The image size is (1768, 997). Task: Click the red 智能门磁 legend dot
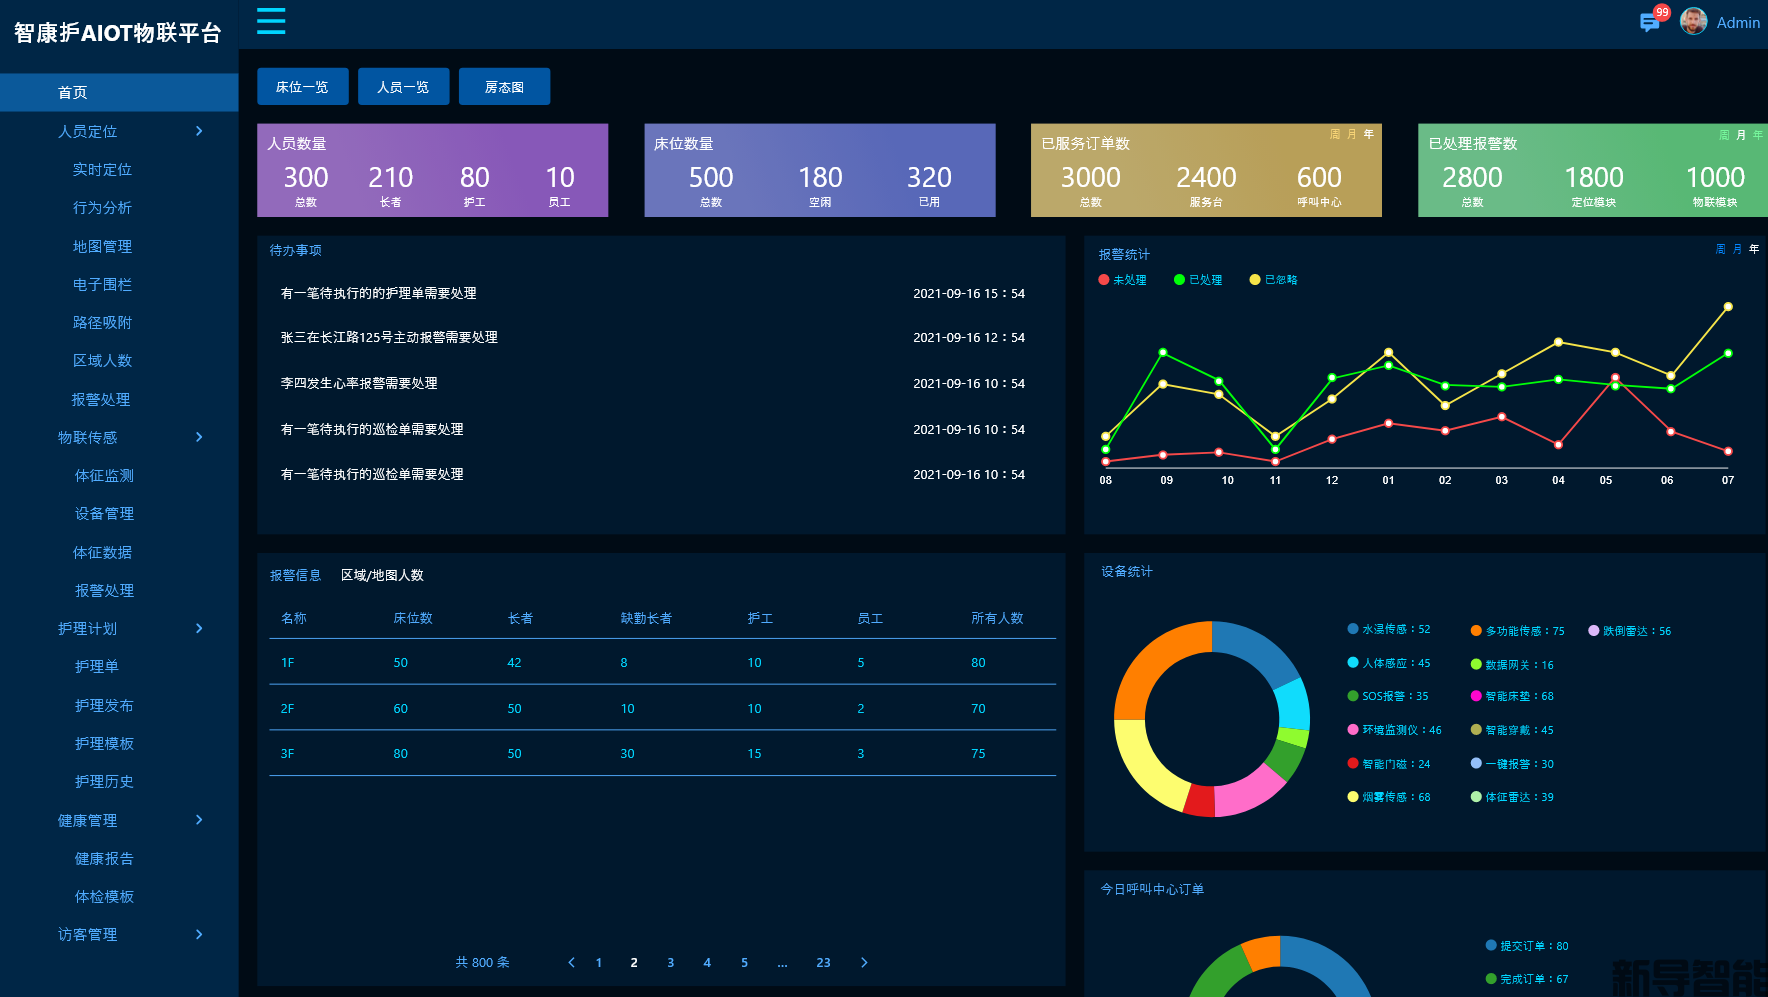click(1353, 764)
